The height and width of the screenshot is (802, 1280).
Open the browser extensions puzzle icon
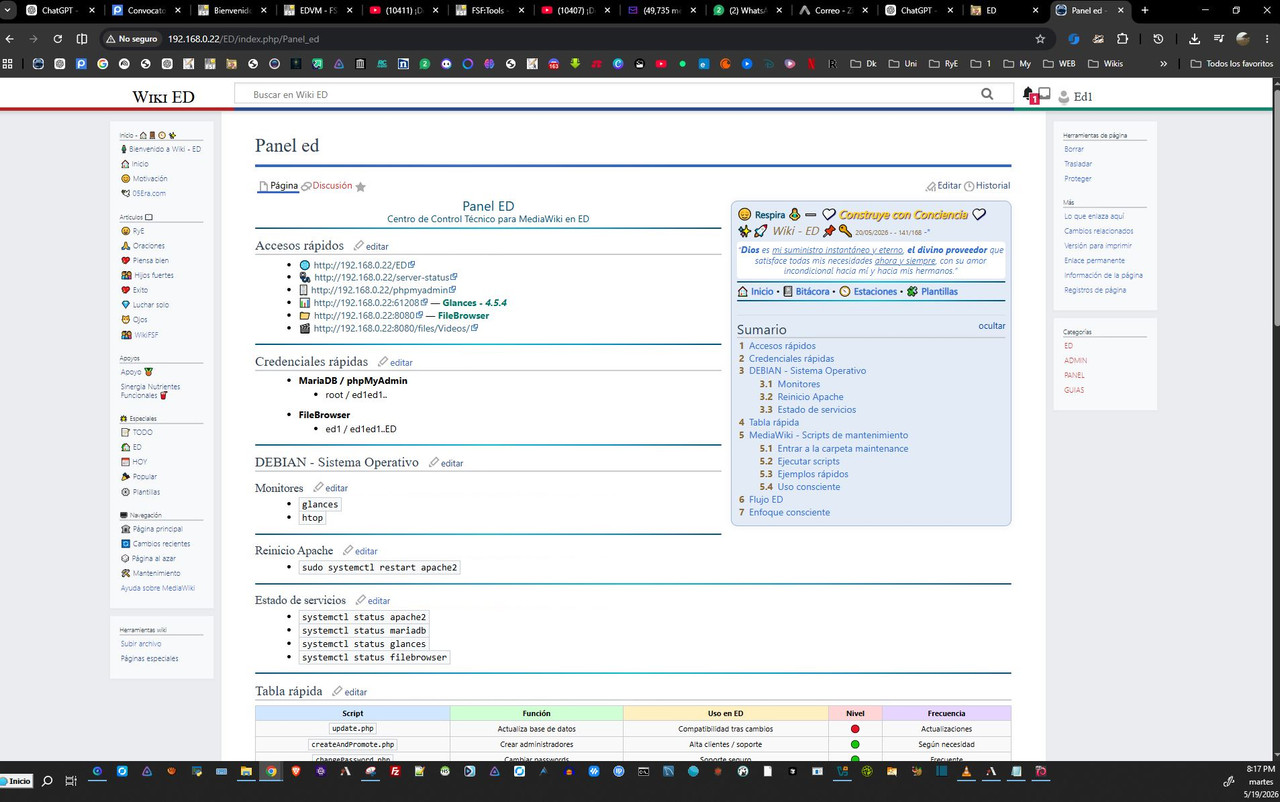pos(1123,39)
